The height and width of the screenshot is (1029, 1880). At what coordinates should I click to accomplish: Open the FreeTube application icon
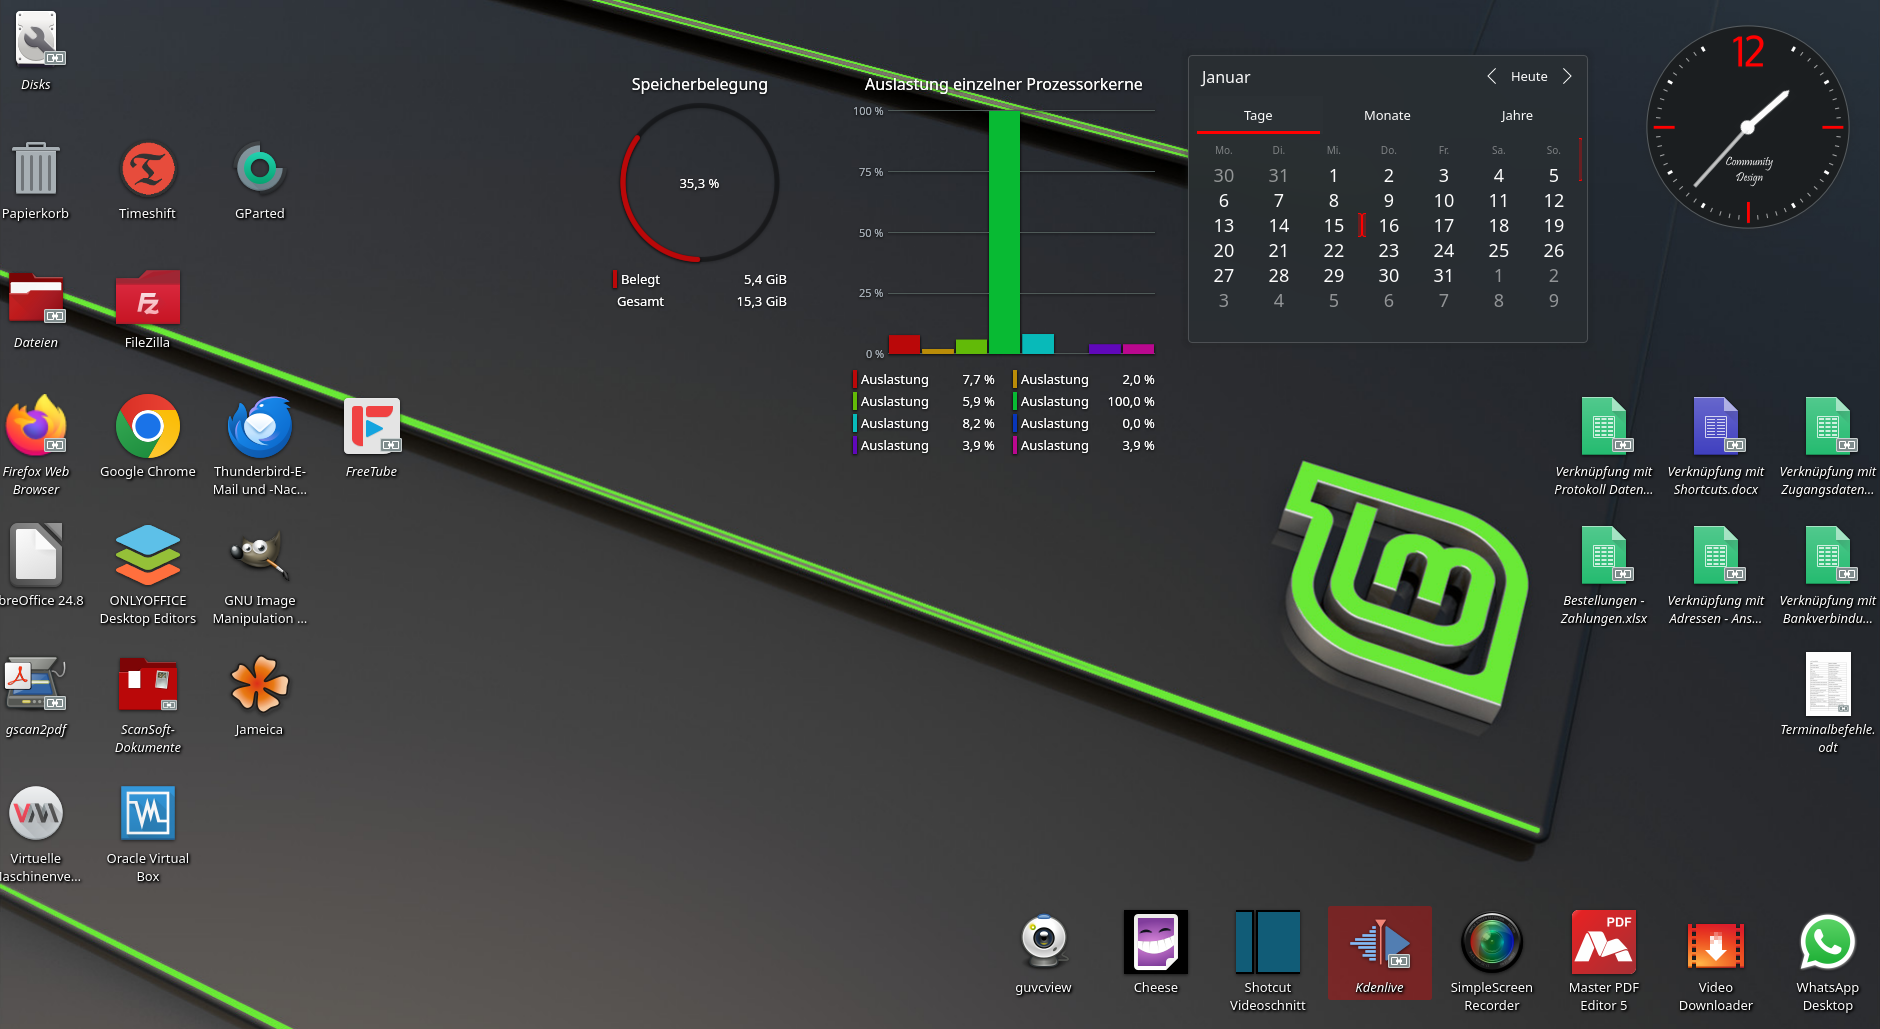(x=371, y=427)
